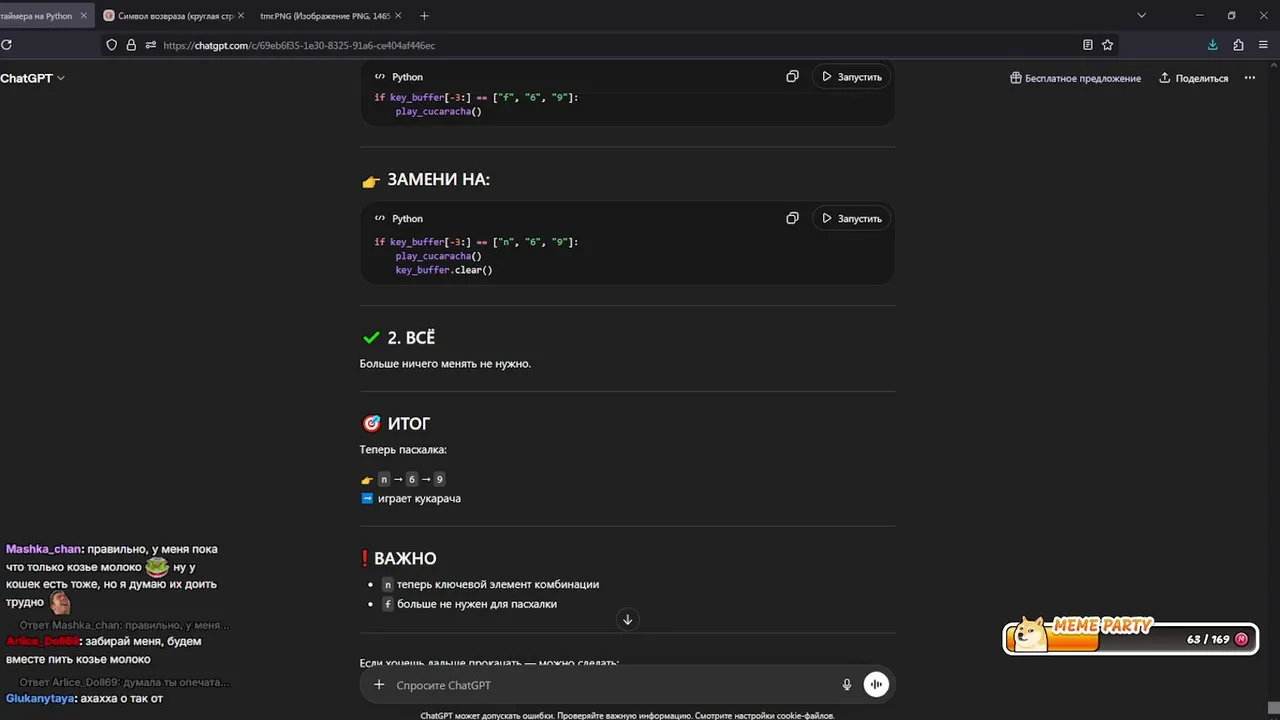Copy the first Python code block
The width and height of the screenshot is (1280, 720).
tap(792, 77)
